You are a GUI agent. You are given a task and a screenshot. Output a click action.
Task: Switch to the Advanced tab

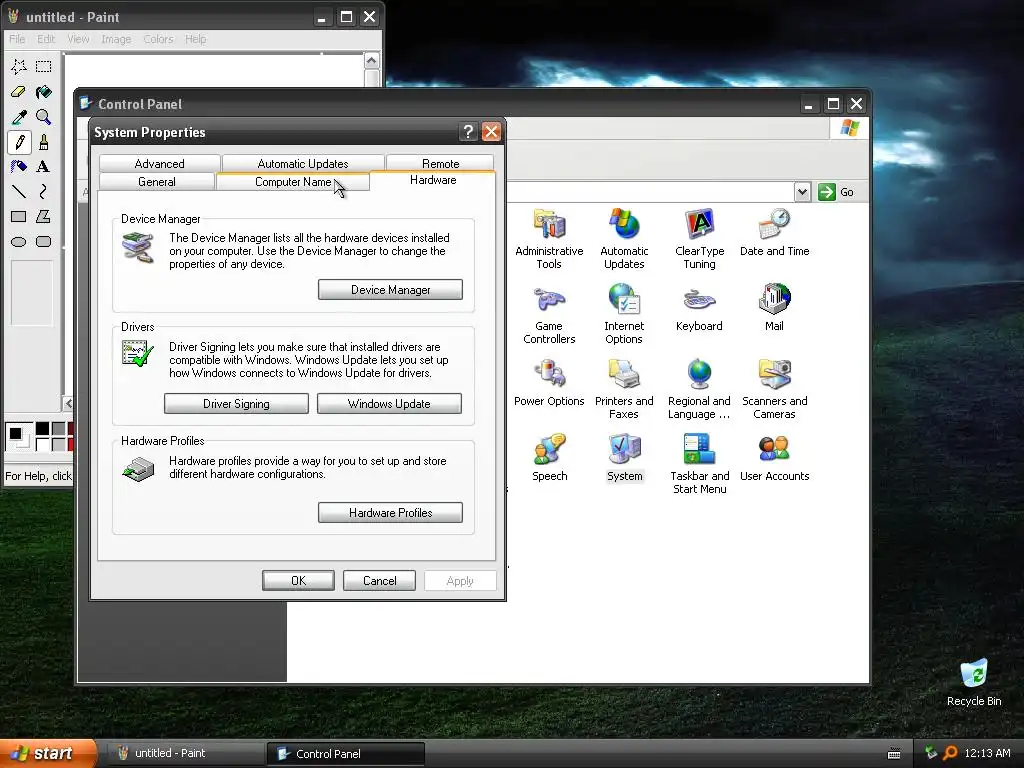click(x=159, y=163)
